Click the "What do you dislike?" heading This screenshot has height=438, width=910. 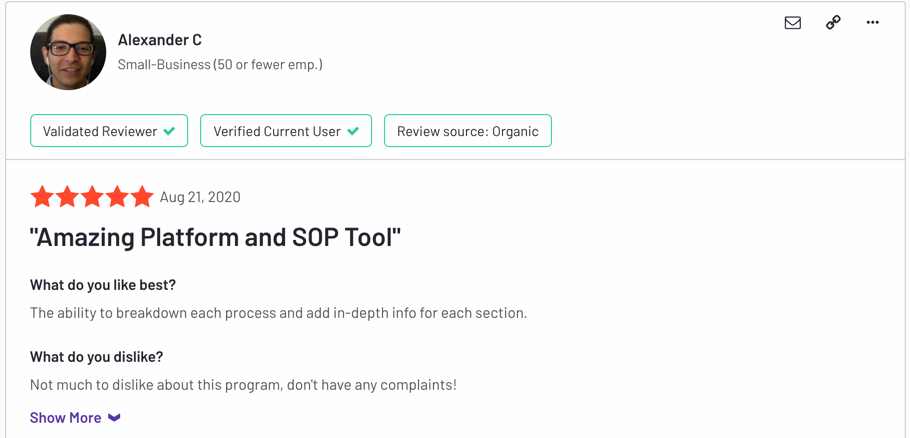tap(96, 357)
